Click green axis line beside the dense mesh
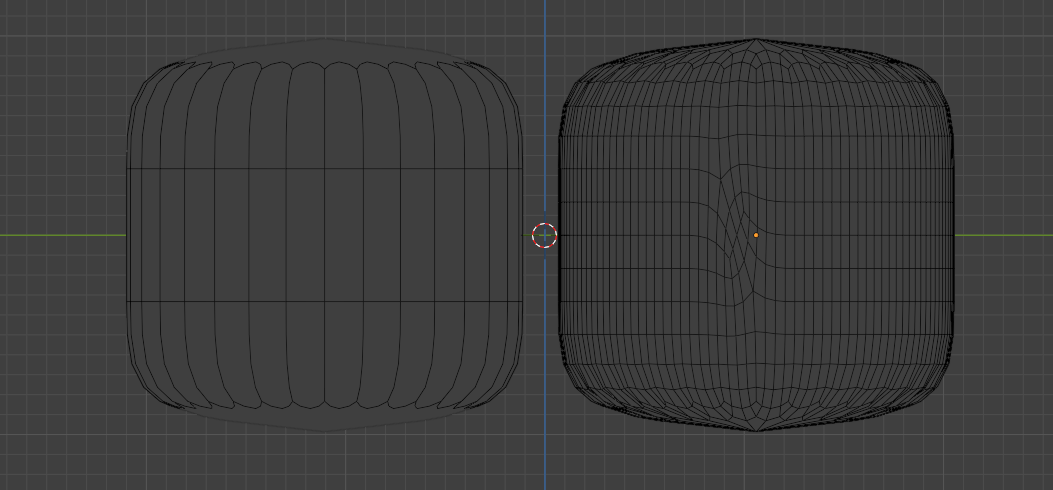This screenshot has height=490, width=1053. pyautogui.click(x=1004, y=236)
